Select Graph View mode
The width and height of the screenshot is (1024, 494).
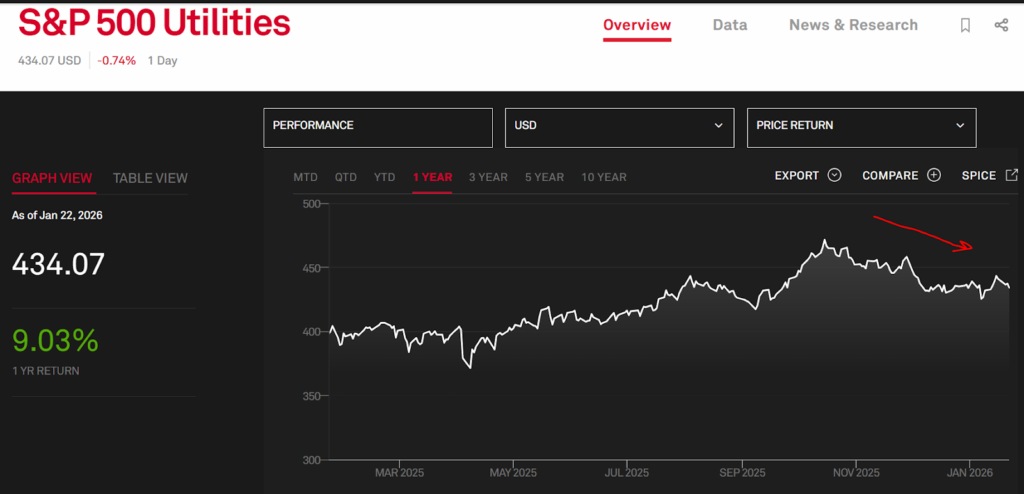pos(52,178)
